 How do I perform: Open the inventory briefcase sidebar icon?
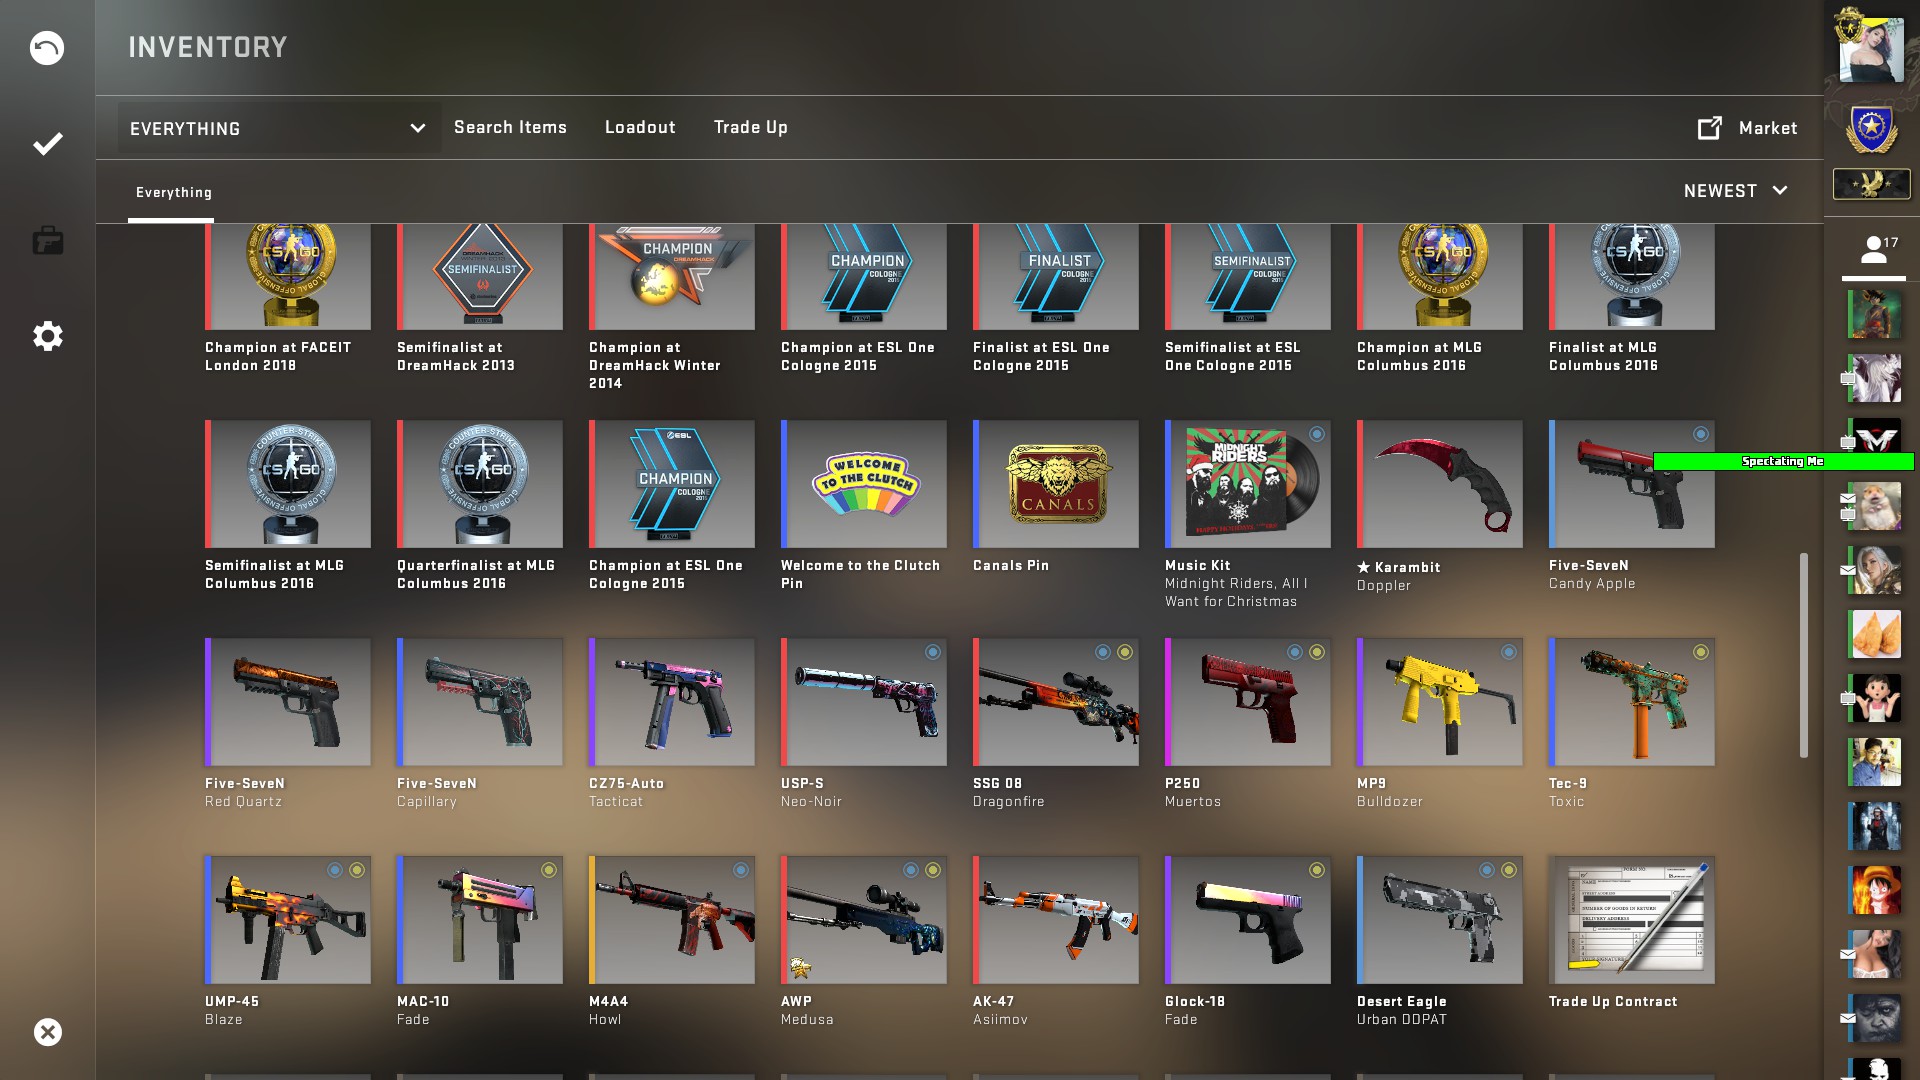pyautogui.click(x=47, y=241)
